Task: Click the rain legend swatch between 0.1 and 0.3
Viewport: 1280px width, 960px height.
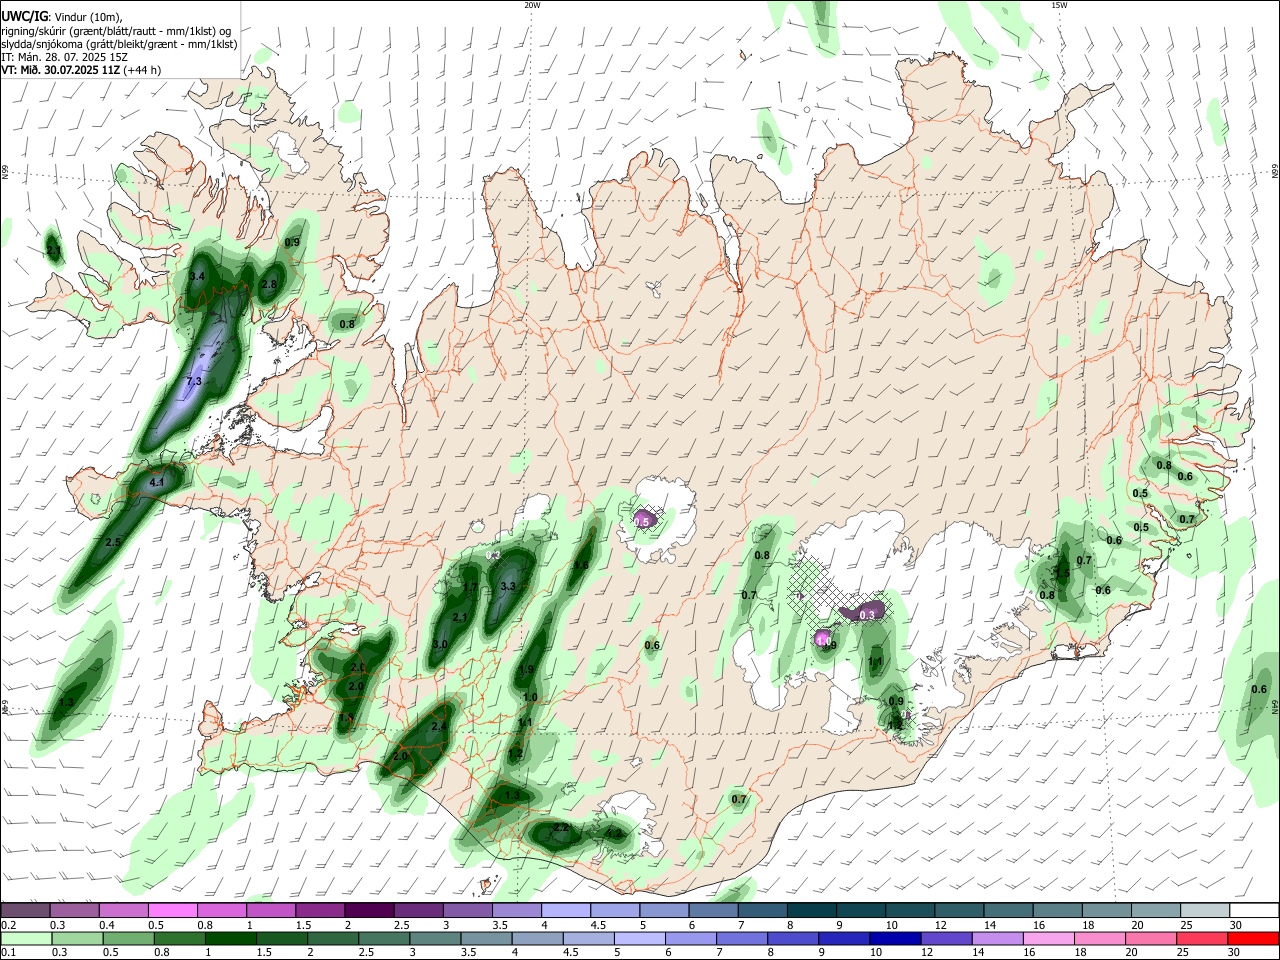Action: [x=25, y=938]
